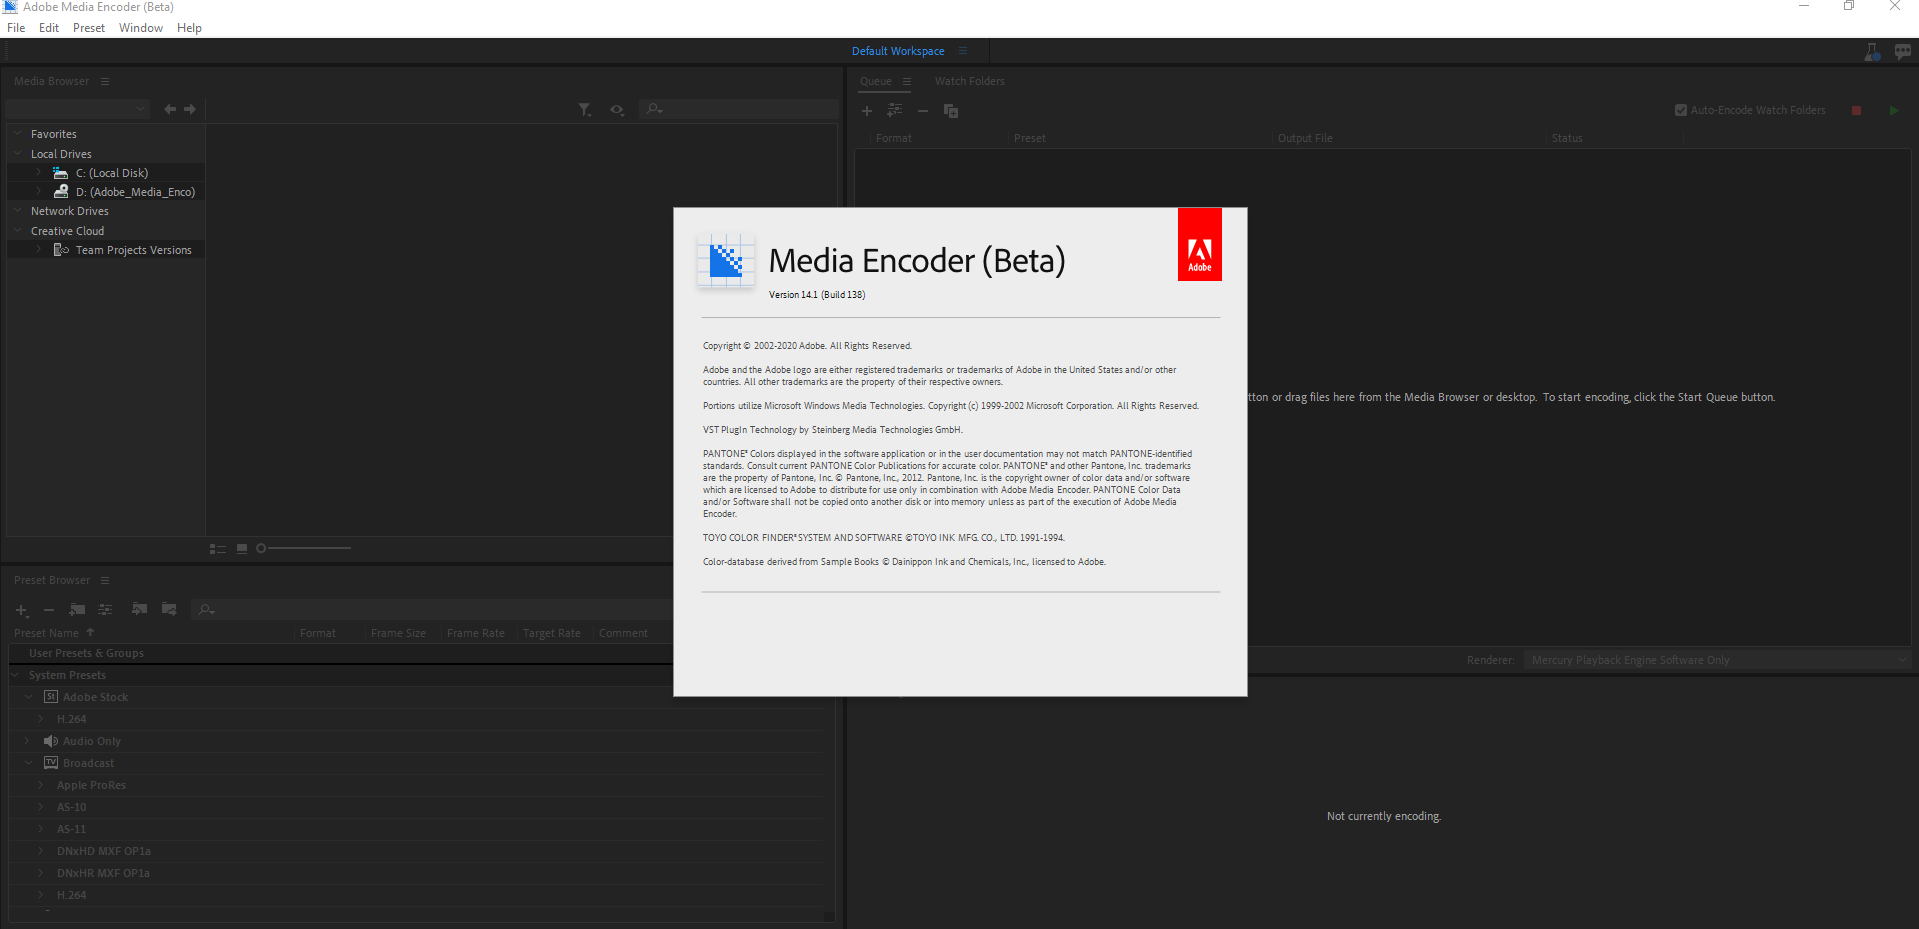Image resolution: width=1919 pixels, height=929 pixels.
Task: Click the Frame Rate column header
Action: point(476,633)
